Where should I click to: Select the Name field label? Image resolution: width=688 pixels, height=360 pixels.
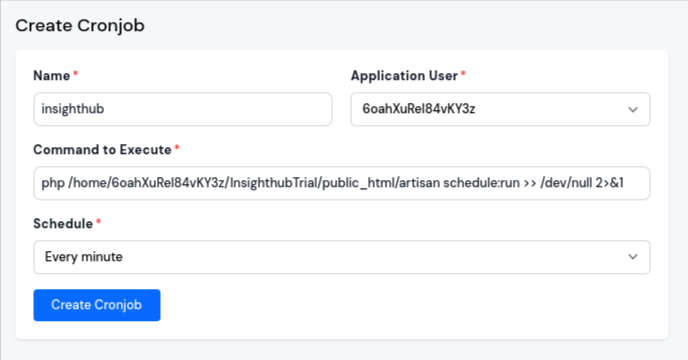click(52, 76)
